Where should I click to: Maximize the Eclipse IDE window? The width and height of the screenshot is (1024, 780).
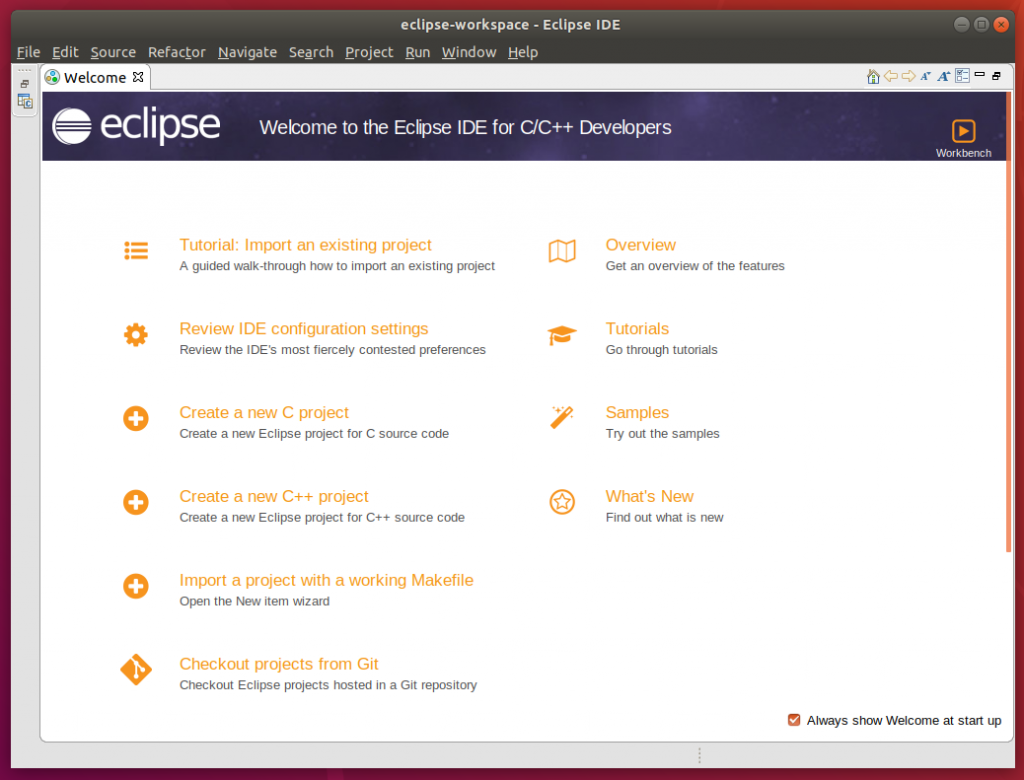pyautogui.click(x=981, y=25)
